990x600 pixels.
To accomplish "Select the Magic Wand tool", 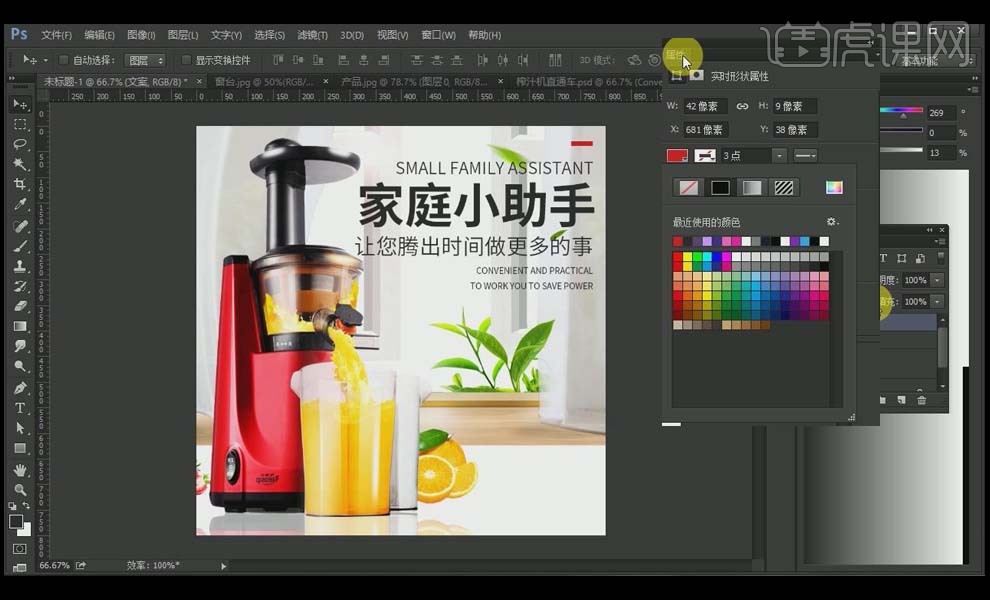I will tap(20, 164).
